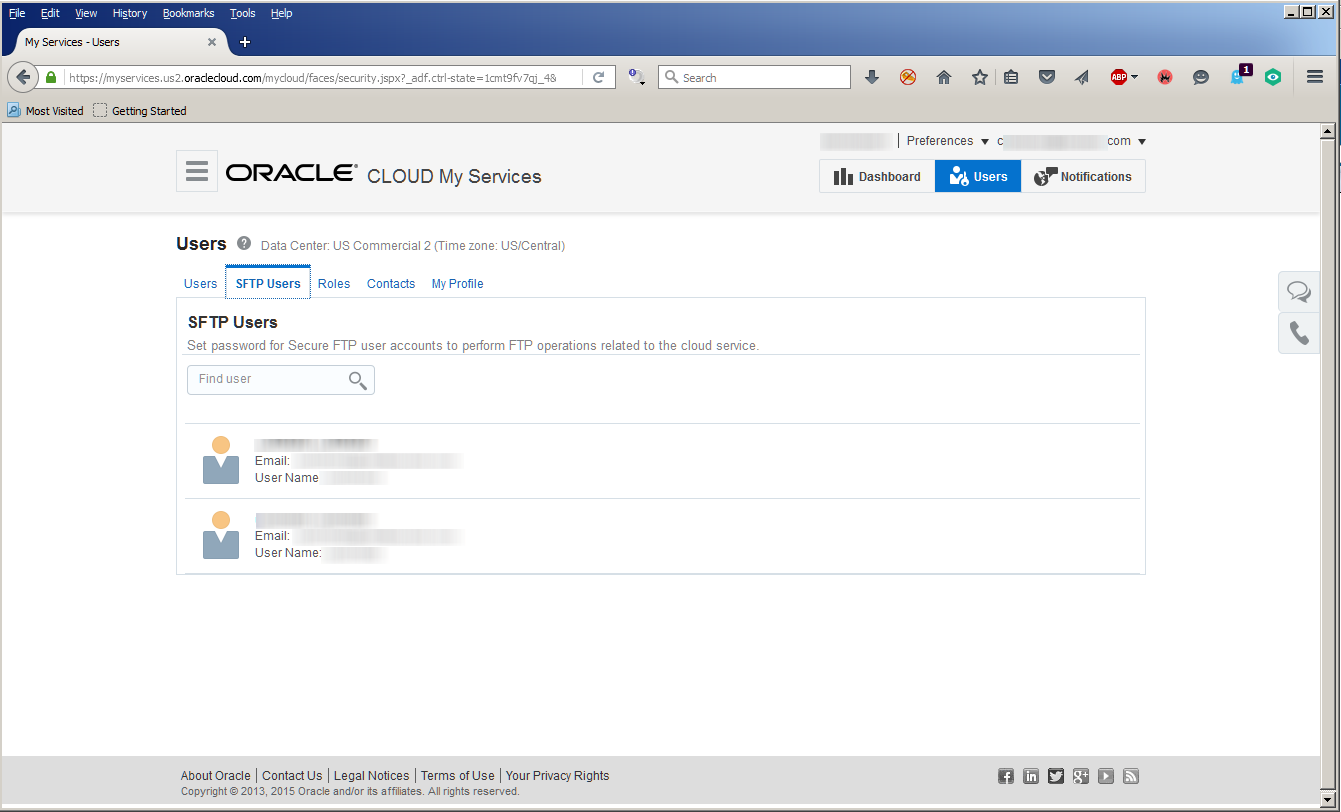Switch to the Roles tab
The image size is (1341, 812).
pyautogui.click(x=334, y=284)
